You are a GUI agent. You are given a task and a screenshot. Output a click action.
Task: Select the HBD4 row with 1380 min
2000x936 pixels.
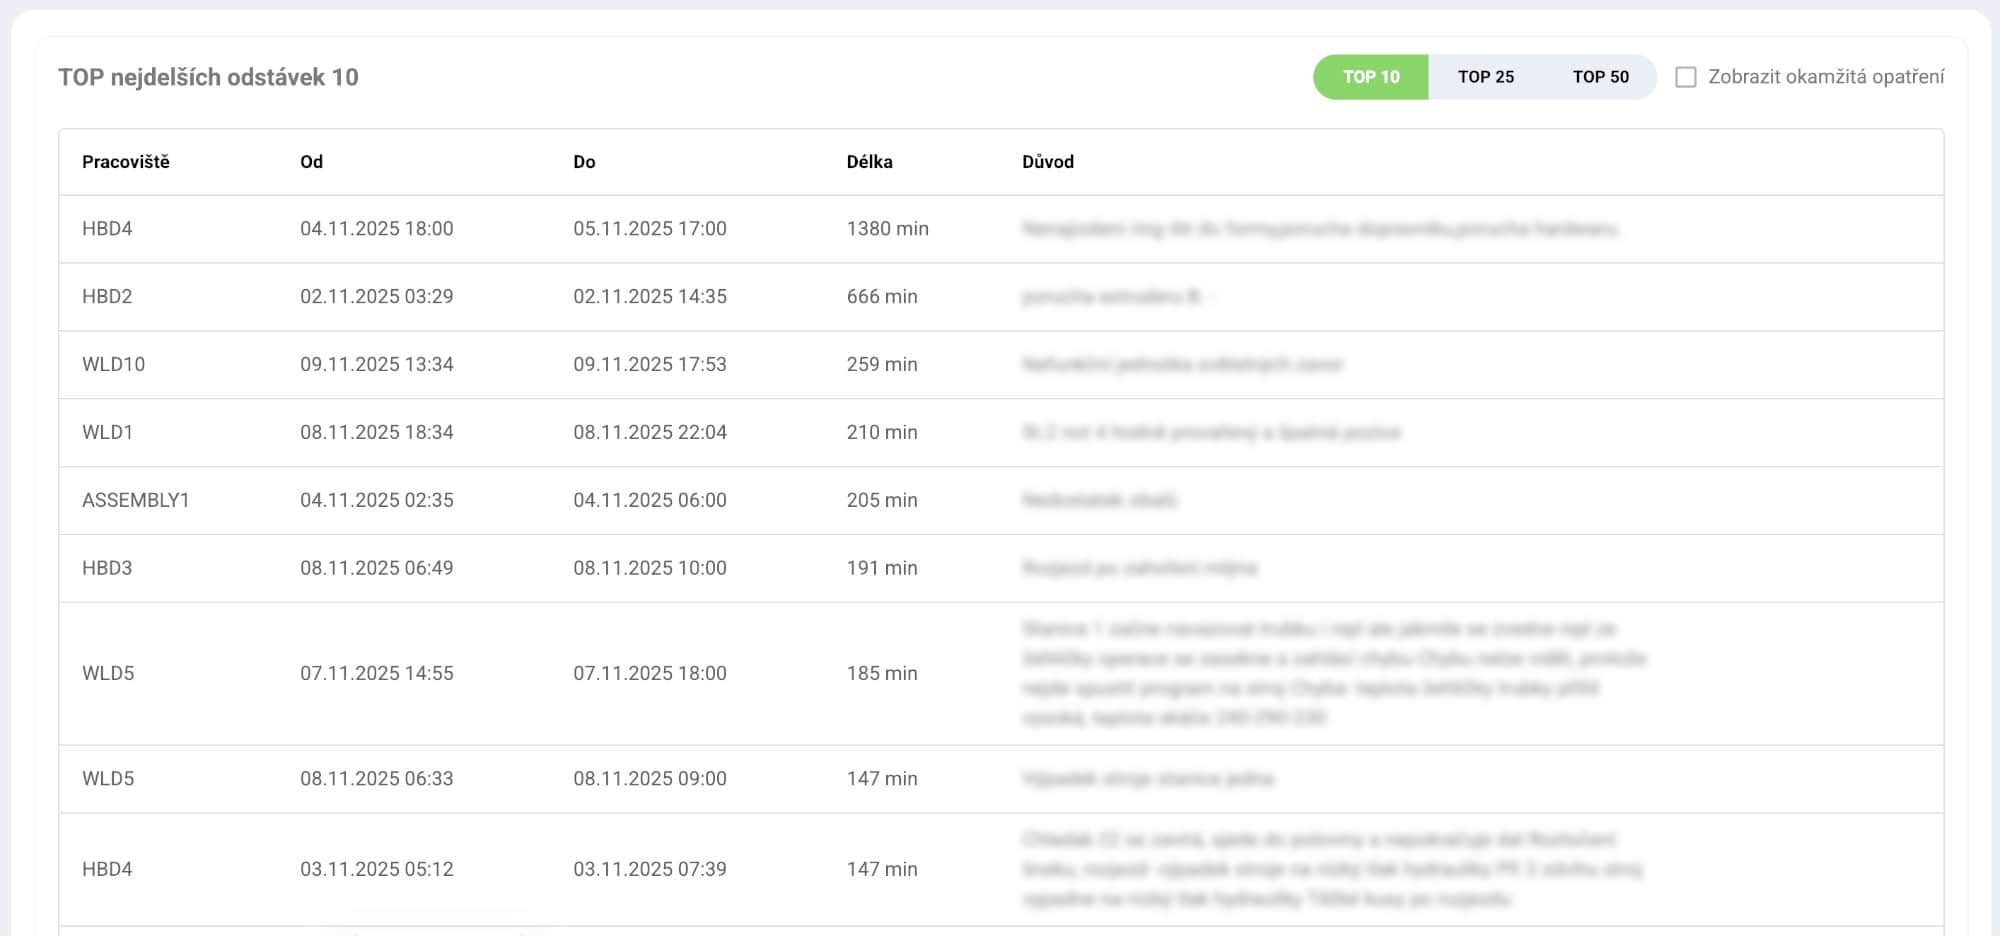400,229
